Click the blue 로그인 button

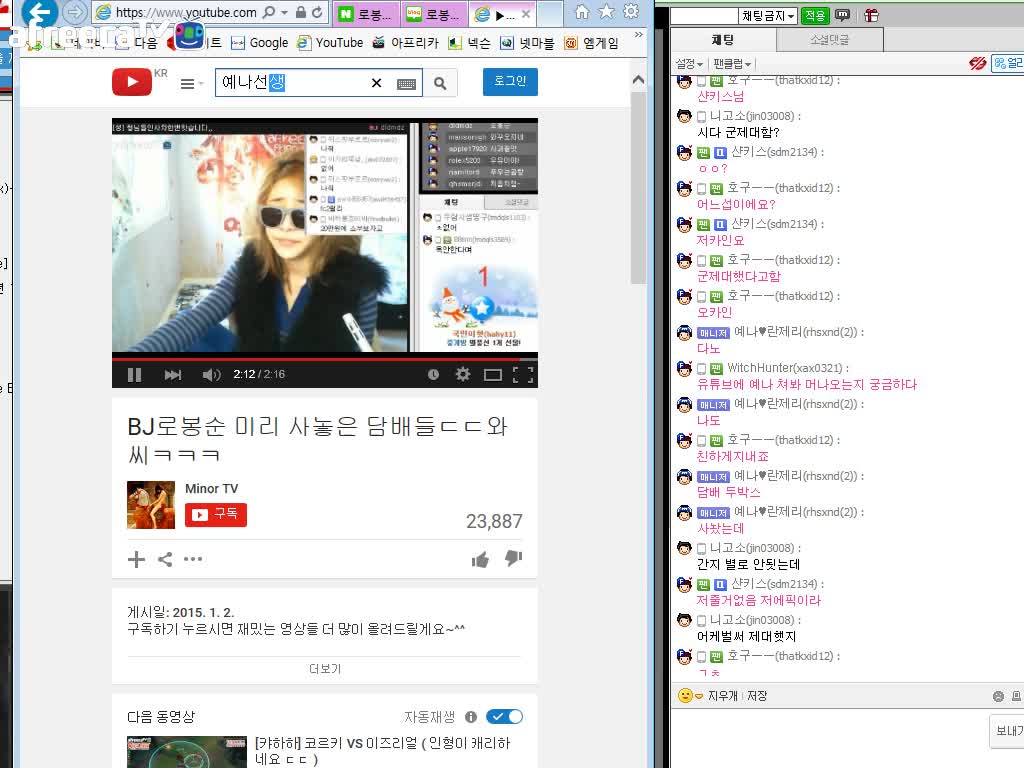pyautogui.click(x=510, y=82)
